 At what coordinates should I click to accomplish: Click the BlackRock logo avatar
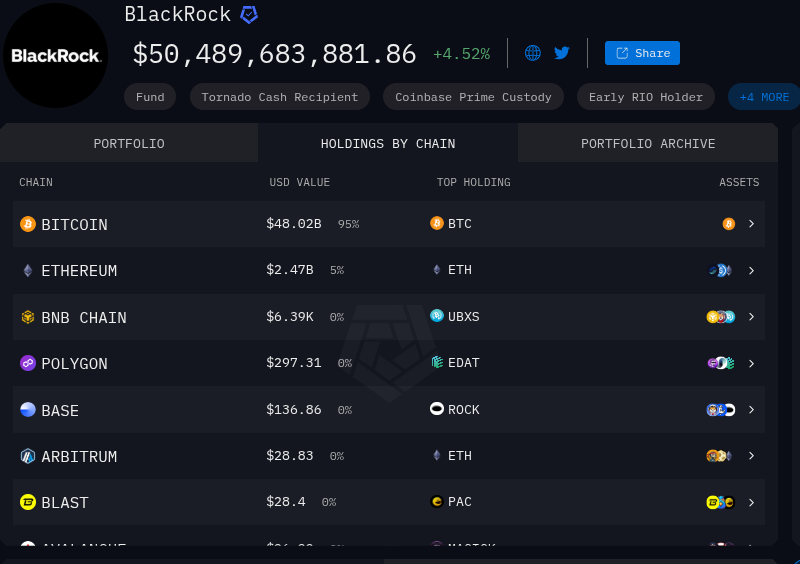point(55,55)
